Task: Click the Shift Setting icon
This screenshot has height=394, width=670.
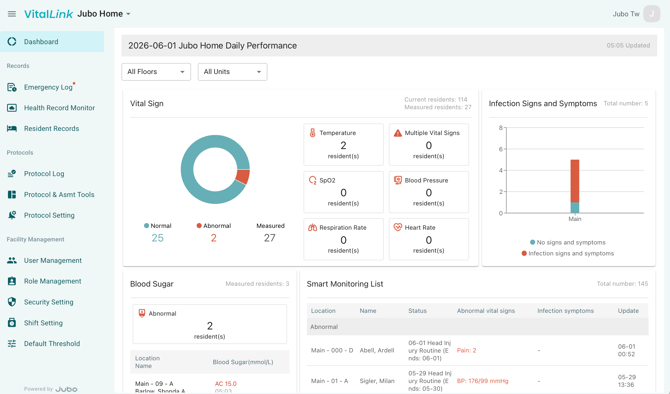Action: pos(12,323)
